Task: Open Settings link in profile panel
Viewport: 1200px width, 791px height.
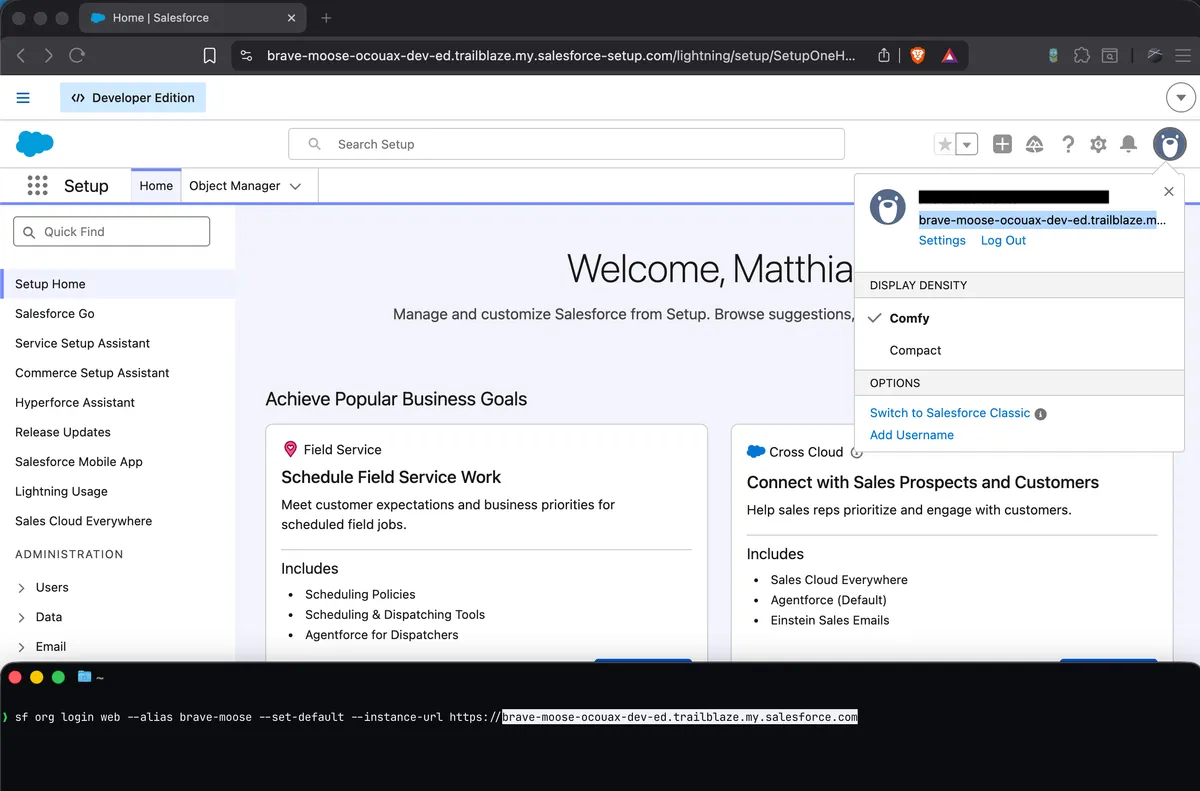Action: point(942,240)
